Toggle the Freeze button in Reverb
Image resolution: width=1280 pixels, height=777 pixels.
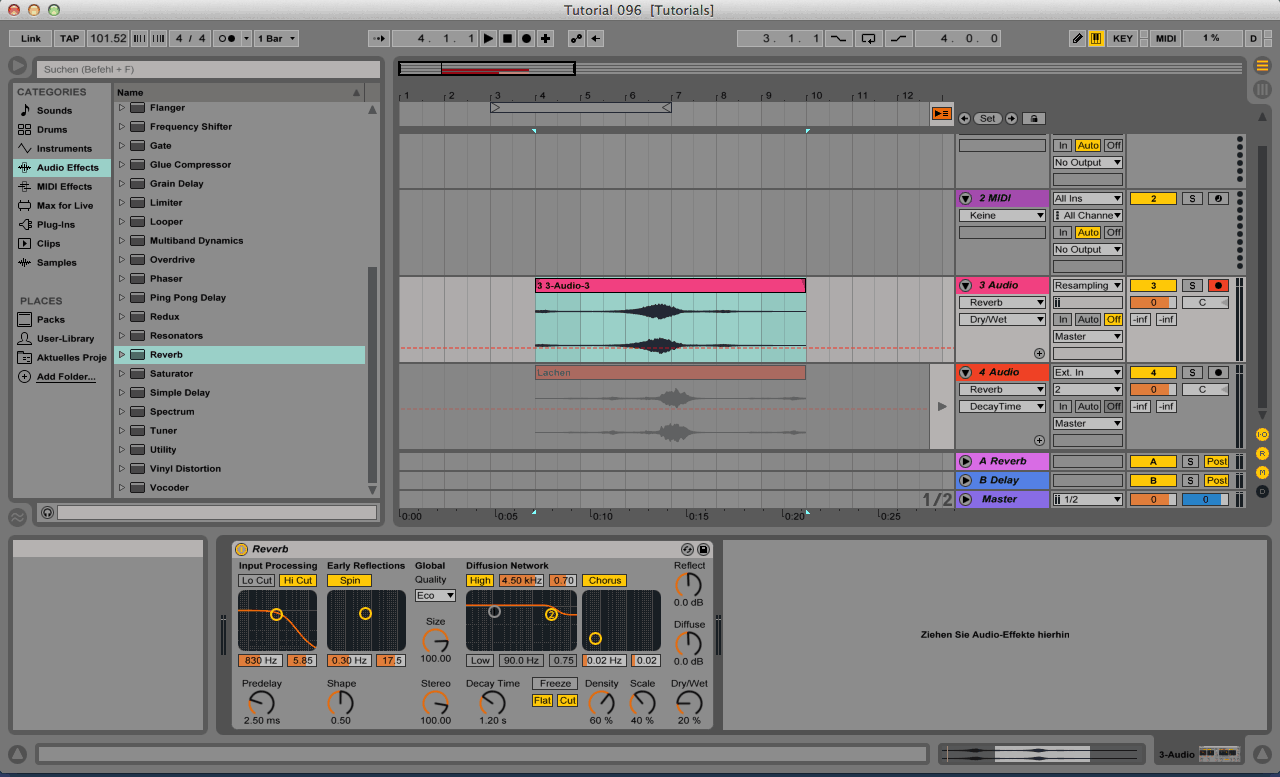point(554,684)
